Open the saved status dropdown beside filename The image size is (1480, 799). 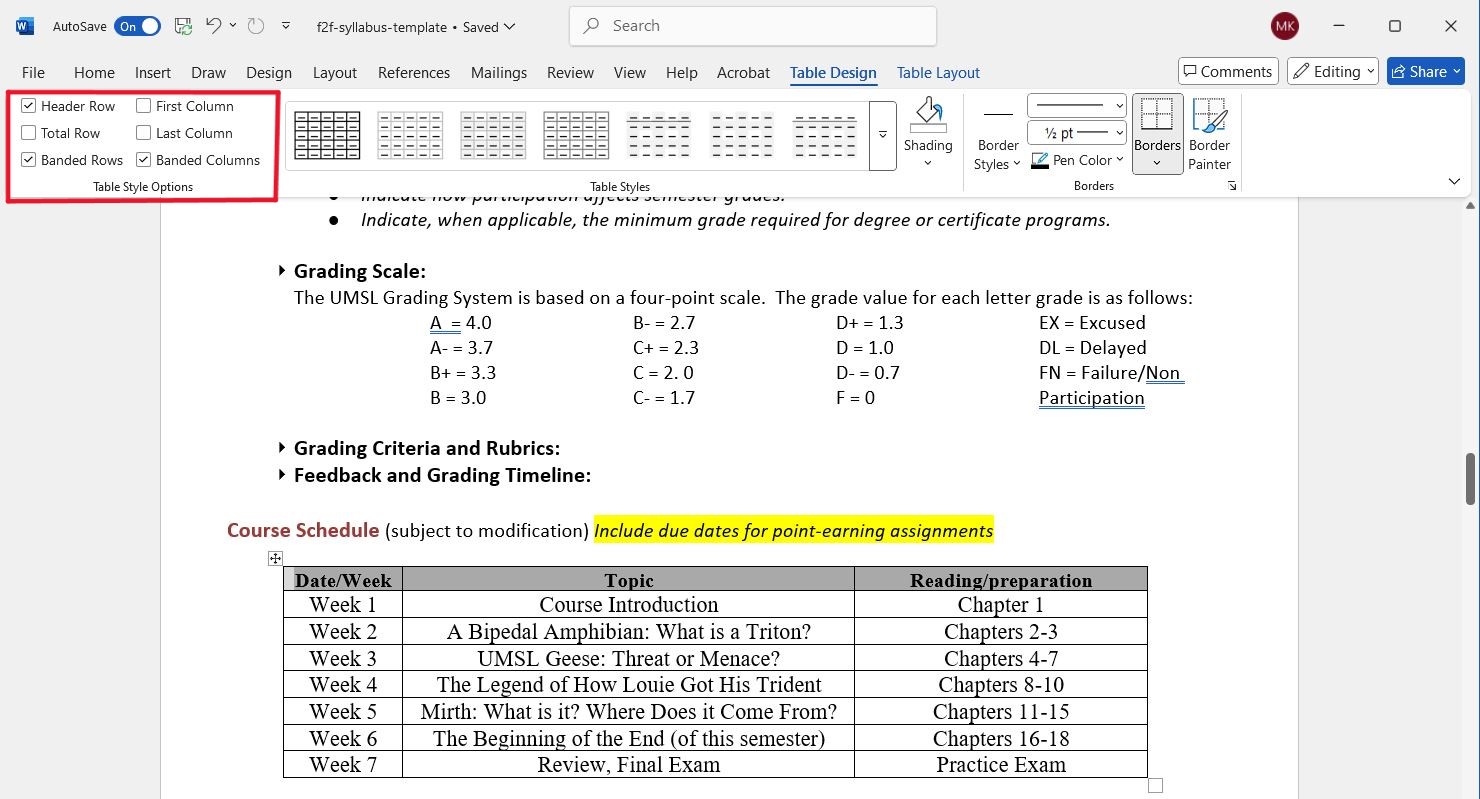pyautogui.click(x=510, y=27)
